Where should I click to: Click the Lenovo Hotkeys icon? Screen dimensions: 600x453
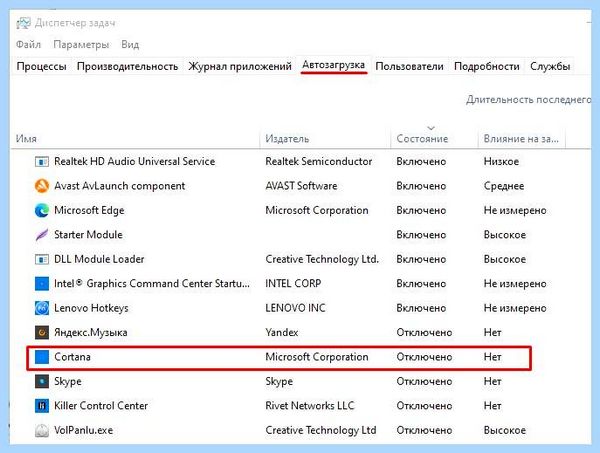point(42,308)
